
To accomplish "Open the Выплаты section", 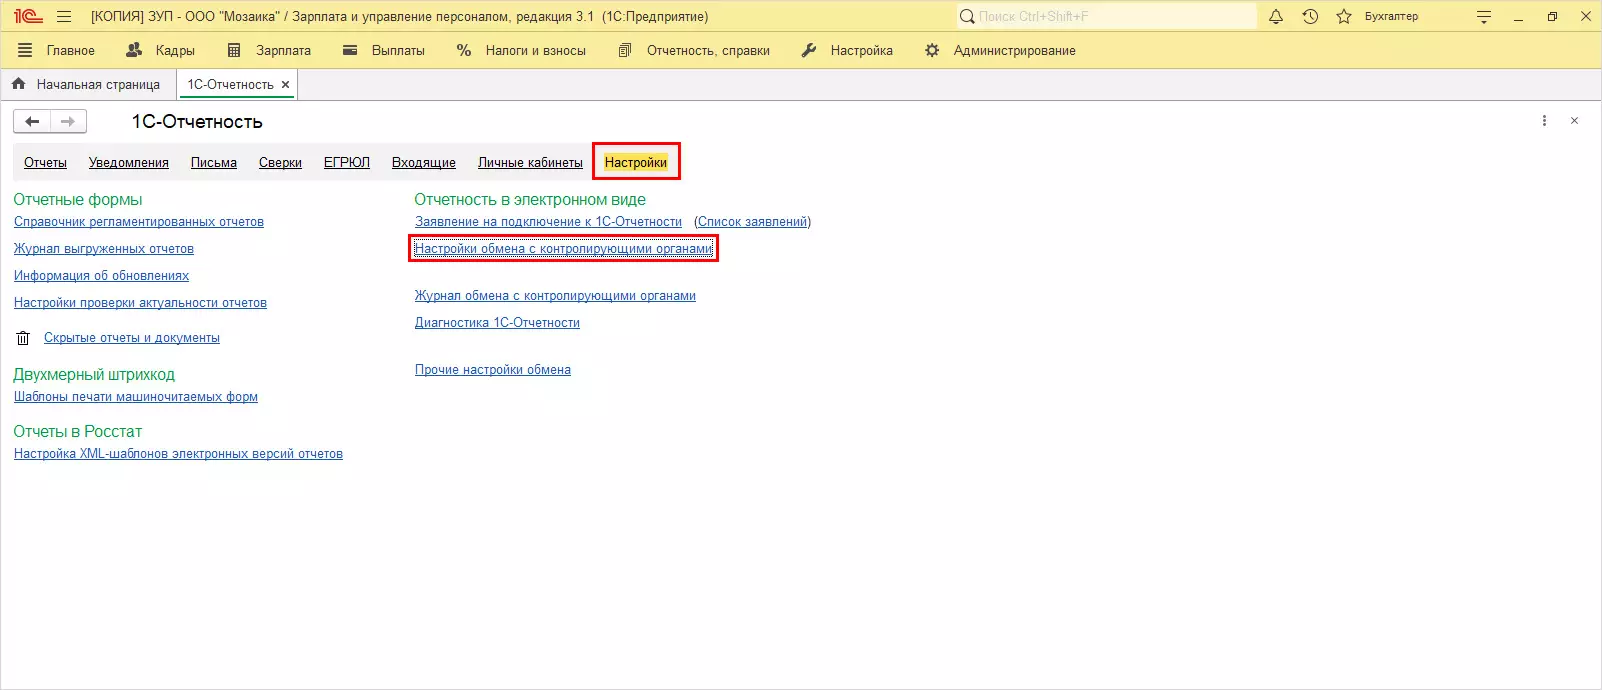I will pyautogui.click(x=384, y=50).
